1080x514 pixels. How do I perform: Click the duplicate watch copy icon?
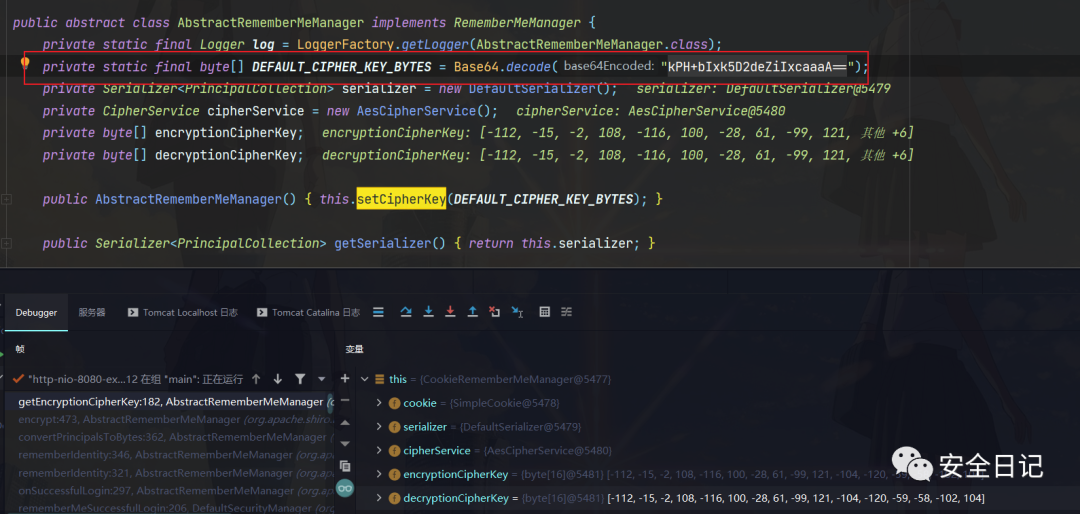(345, 466)
